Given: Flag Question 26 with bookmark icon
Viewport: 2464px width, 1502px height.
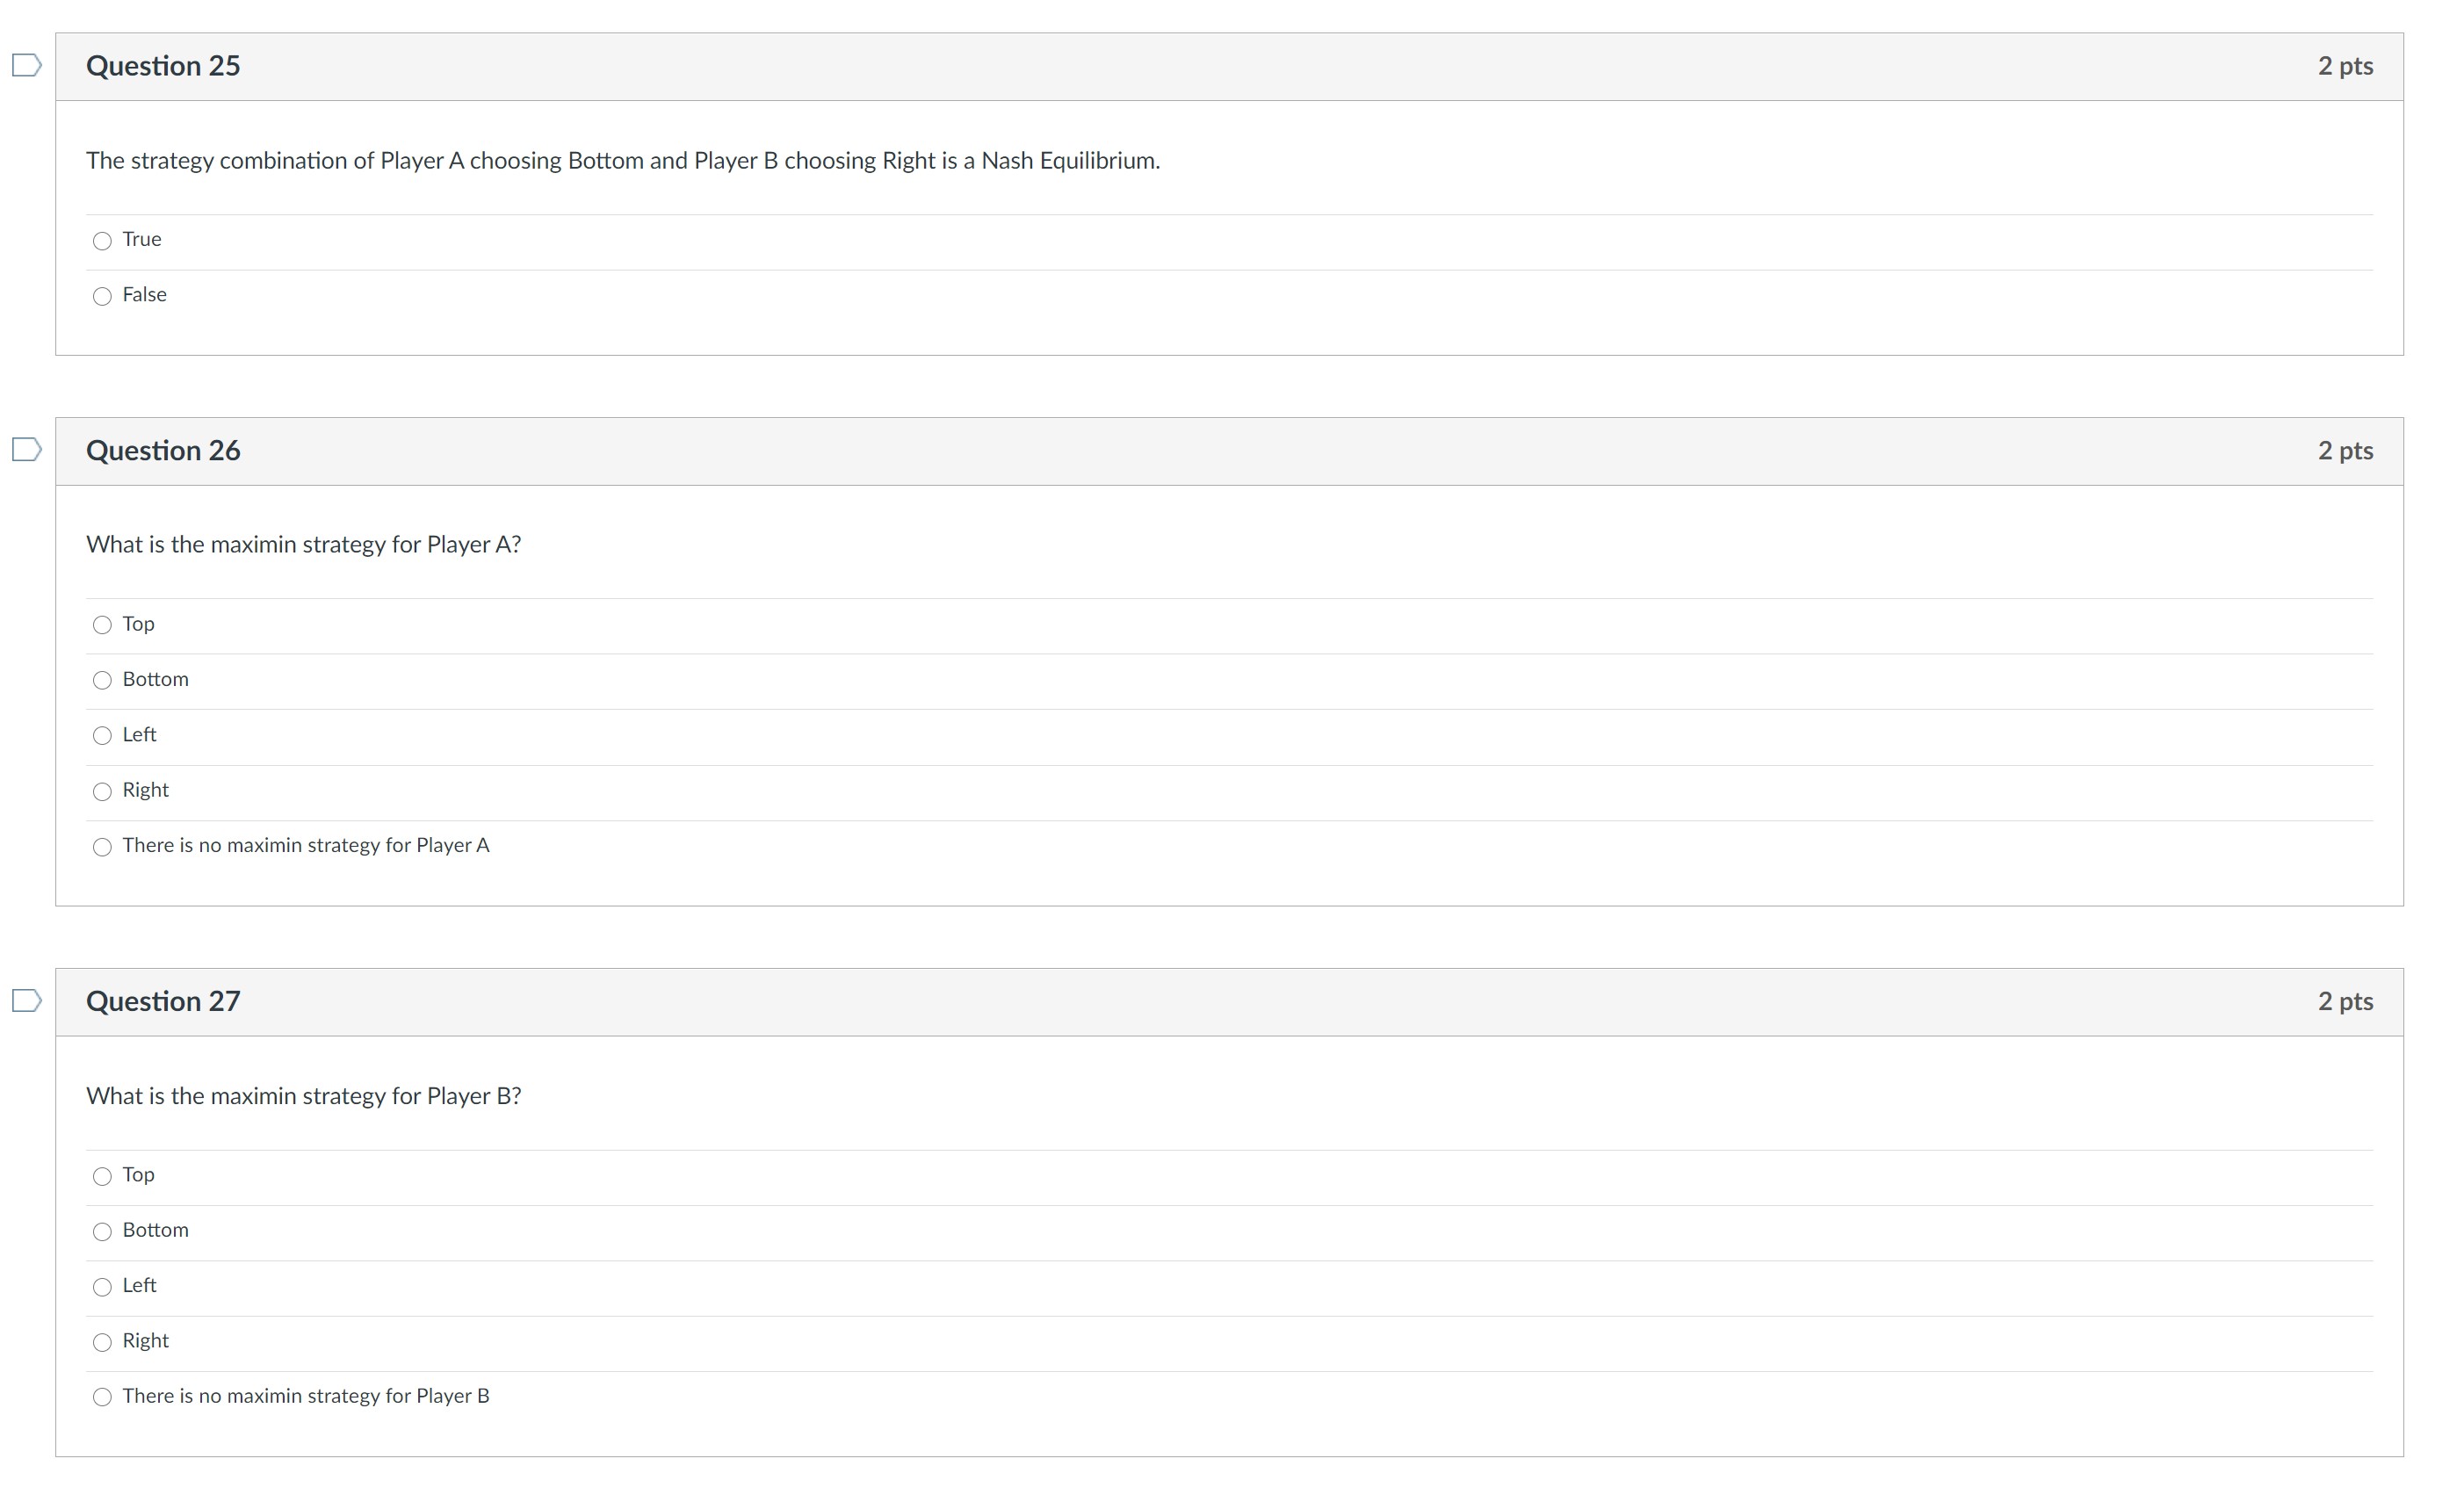Looking at the screenshot, I should click(x=26, y=450).
